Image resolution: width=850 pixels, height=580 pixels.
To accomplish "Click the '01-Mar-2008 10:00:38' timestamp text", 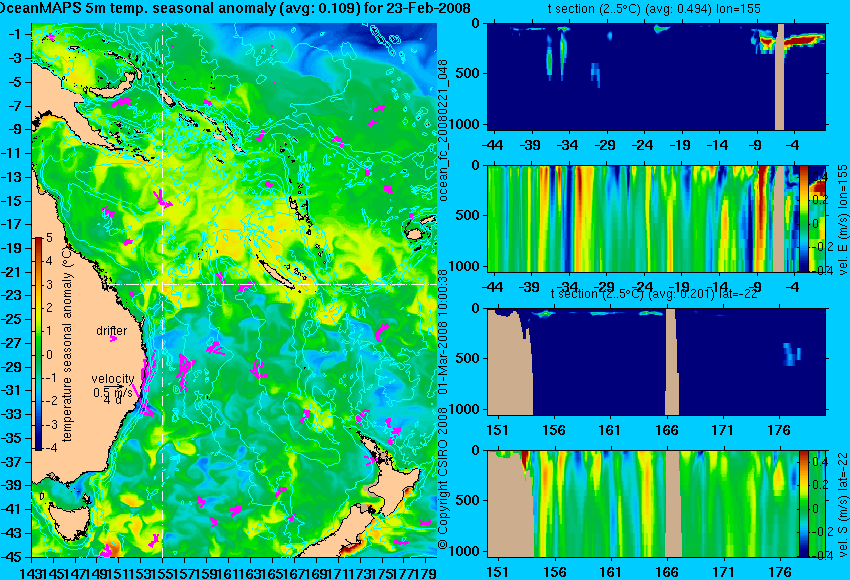I will coord(442,332).
